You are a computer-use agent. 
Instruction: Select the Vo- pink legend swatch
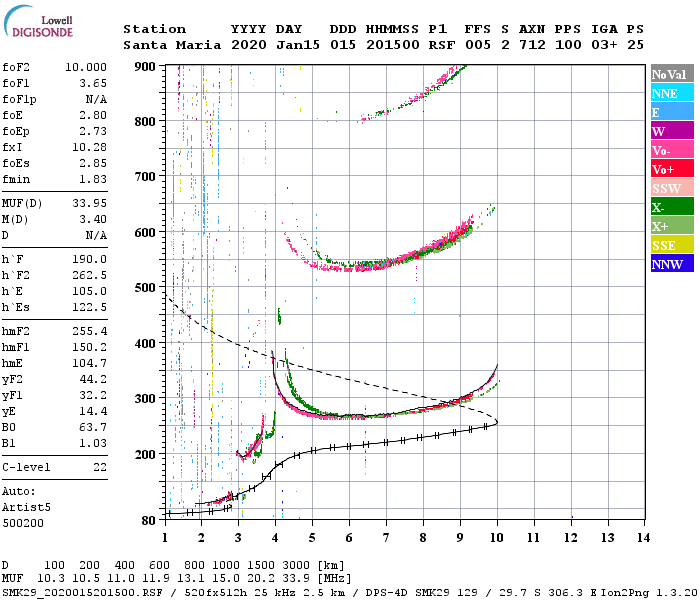672,150
